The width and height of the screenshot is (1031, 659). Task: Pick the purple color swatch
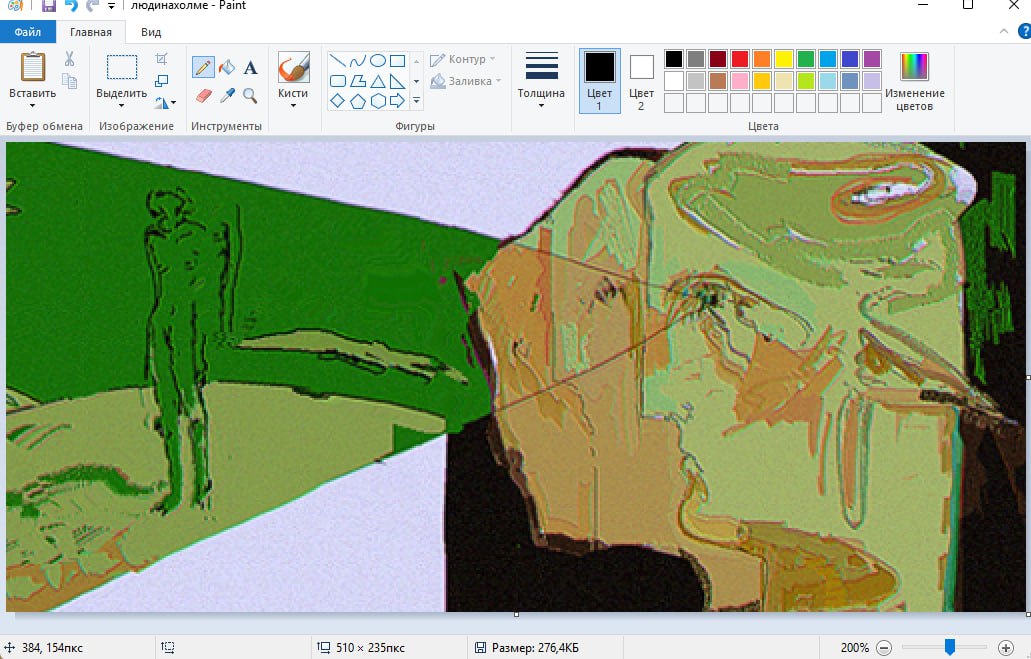[x=871, y=59]
